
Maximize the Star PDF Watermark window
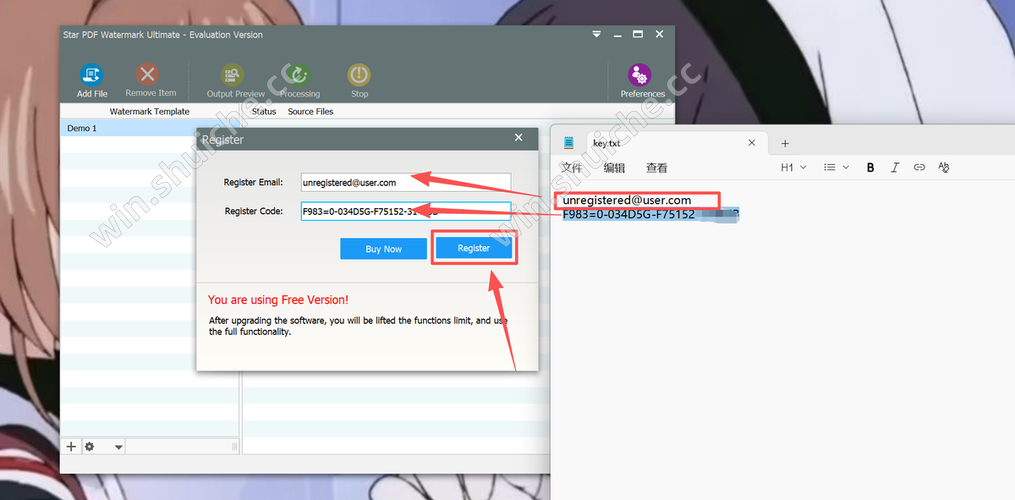pyautogui.click(x=638, y=34)
